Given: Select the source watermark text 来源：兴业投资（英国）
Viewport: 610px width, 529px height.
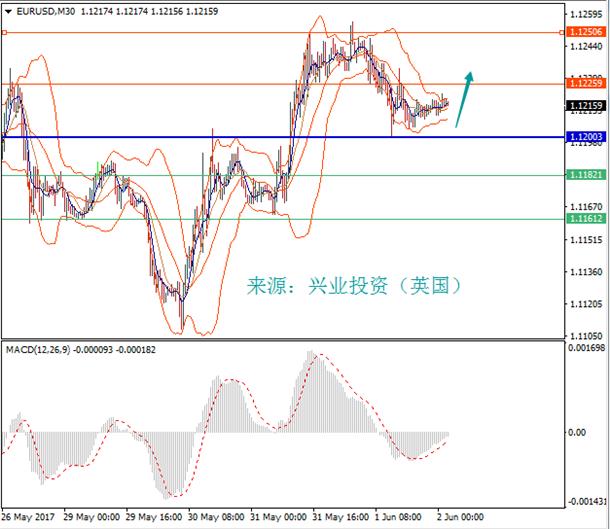Looking at the screenshot, I should tap(354, 286).
